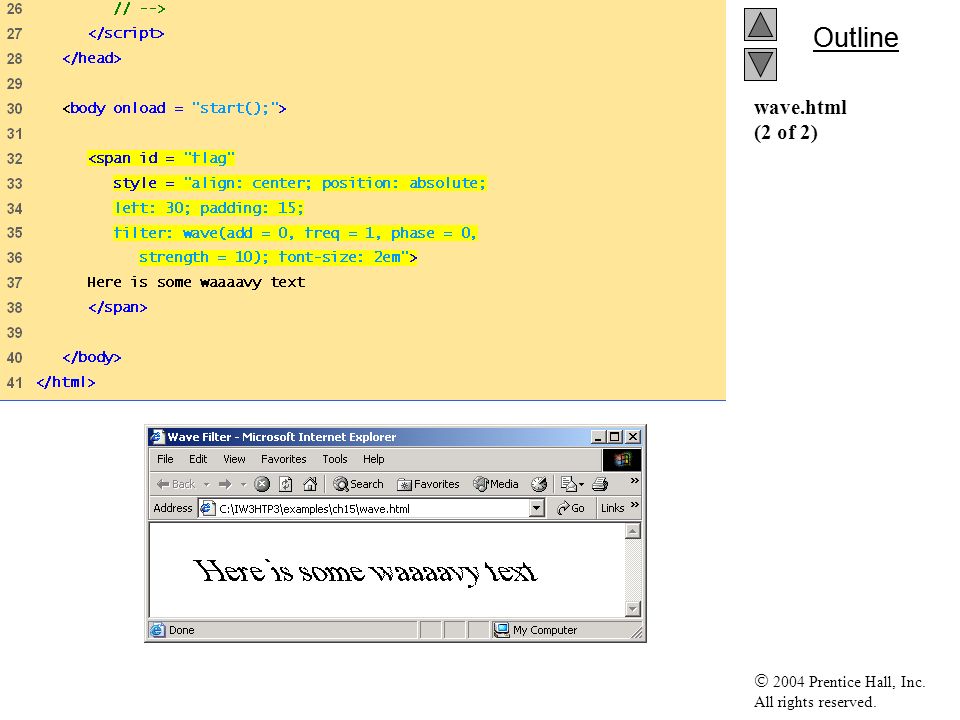This screenshot has height=720, width=960.
Task: Open the Address bar dropdown list
Action: coord(536,508)
